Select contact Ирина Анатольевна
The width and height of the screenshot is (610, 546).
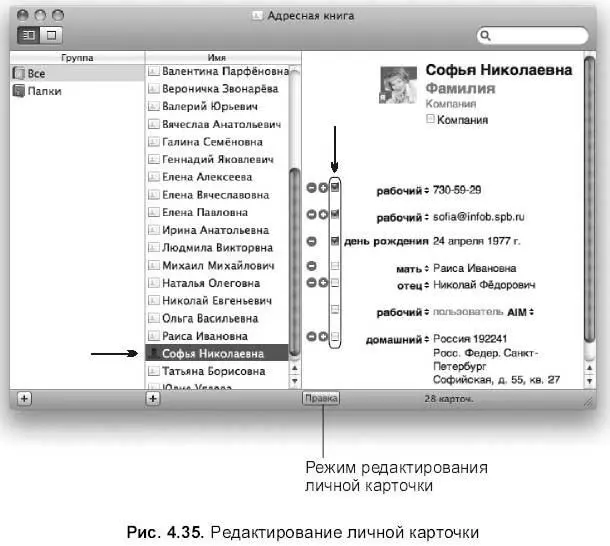coord(217,230)
